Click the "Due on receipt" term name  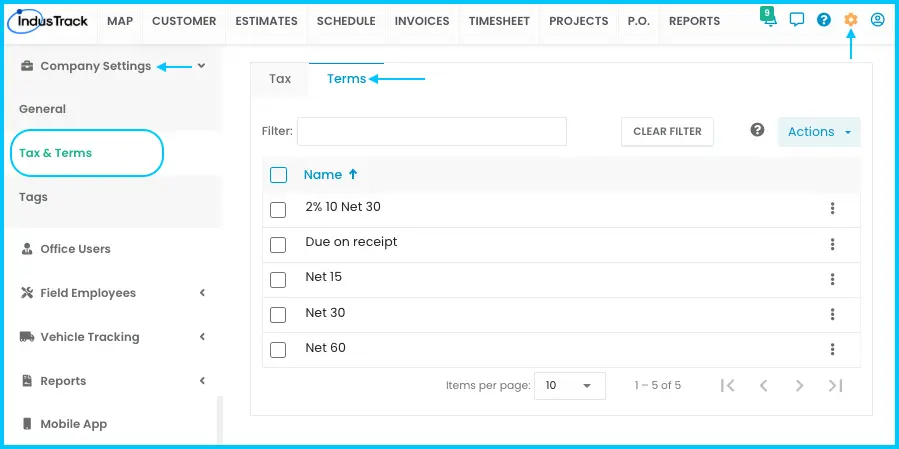(x=351, y=242)
